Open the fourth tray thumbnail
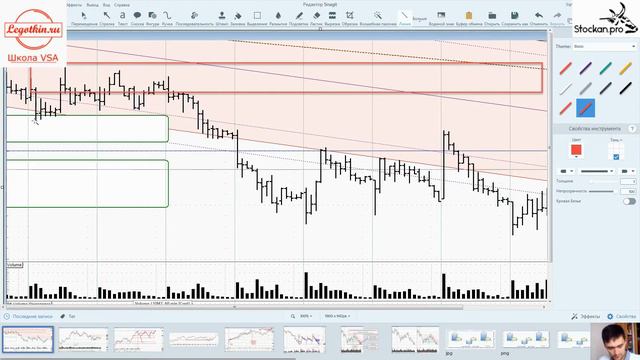The height and width of the screenshot is (360, 640). tap(193, 339)
